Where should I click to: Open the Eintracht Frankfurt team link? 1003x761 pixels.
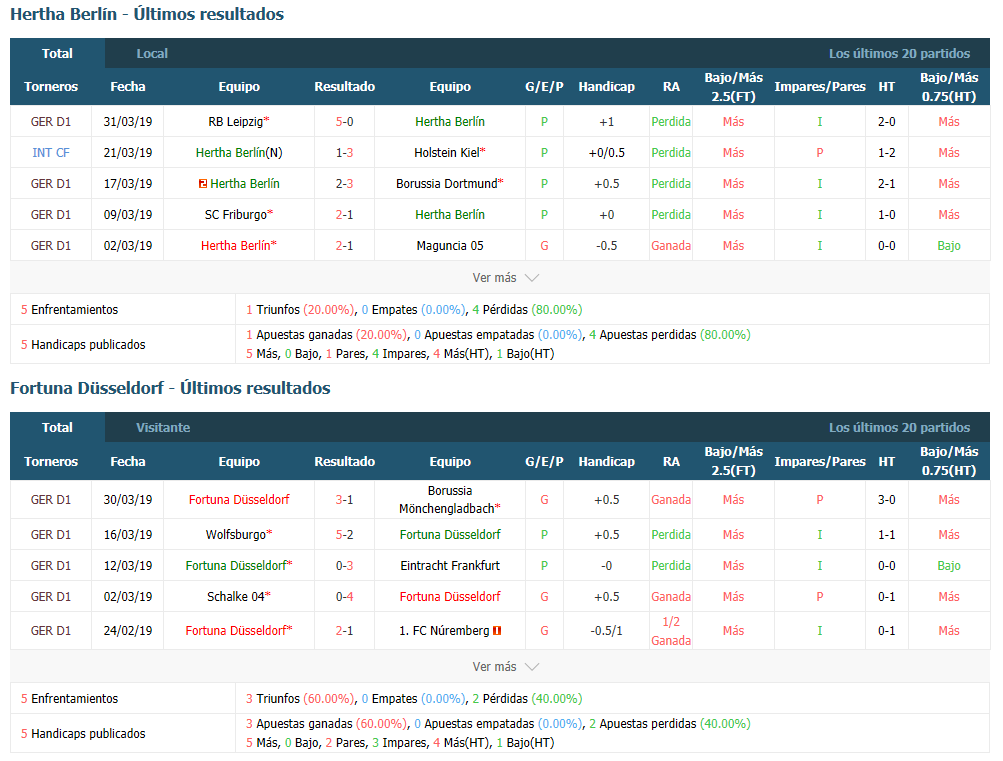[x=450, y=566]
